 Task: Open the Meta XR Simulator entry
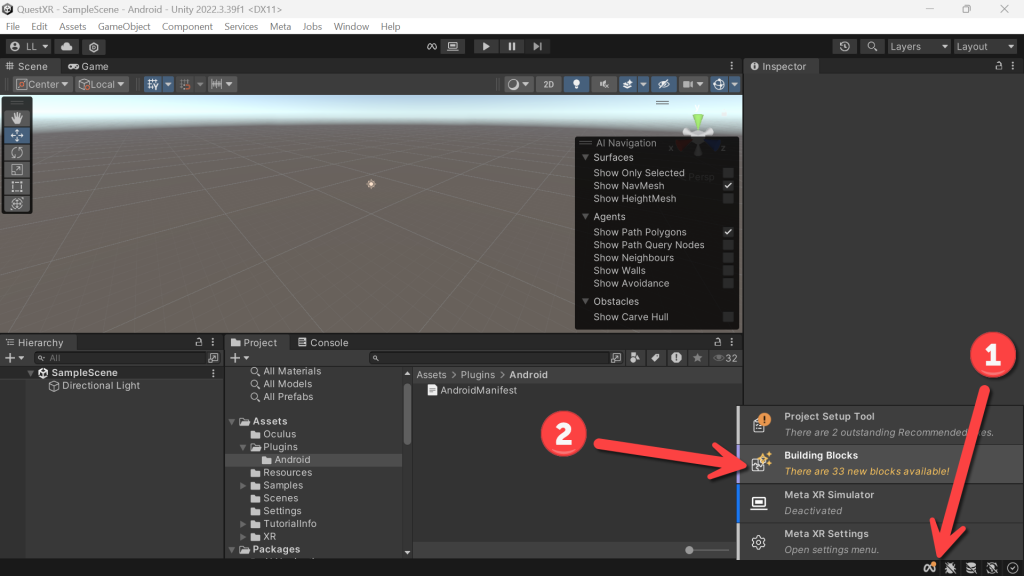(880, 503)
